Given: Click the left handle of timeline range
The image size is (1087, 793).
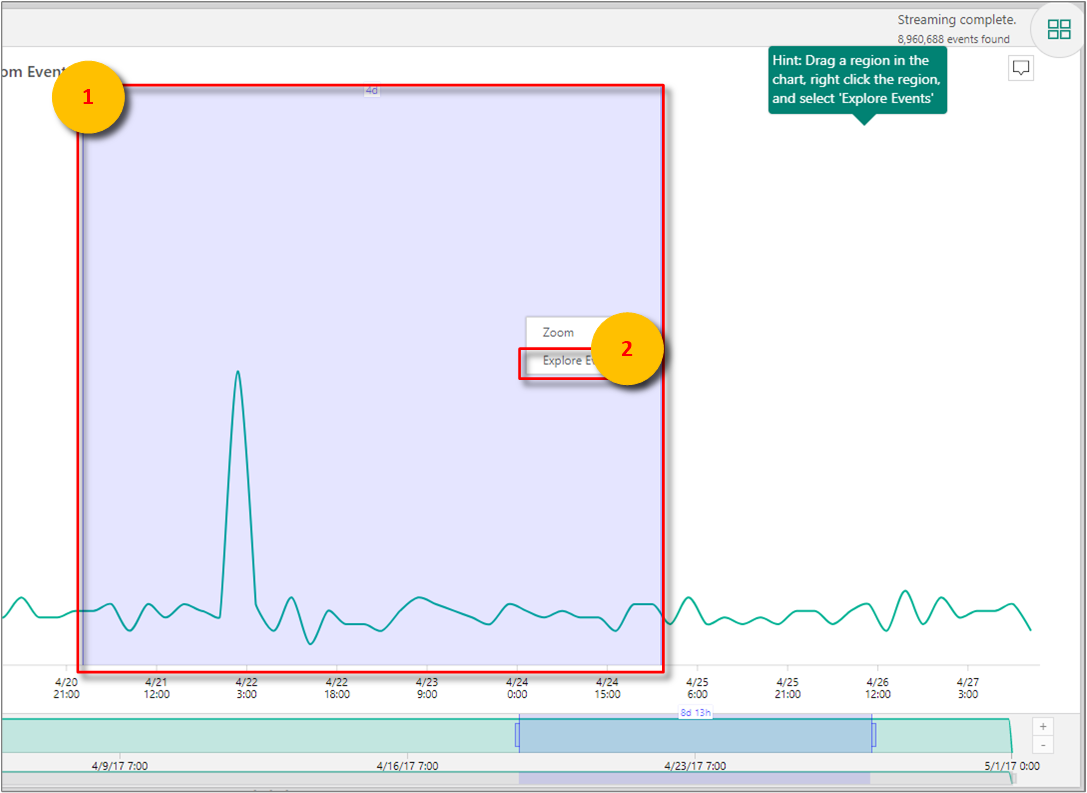Looking at the screenshot, I should 518,735.
